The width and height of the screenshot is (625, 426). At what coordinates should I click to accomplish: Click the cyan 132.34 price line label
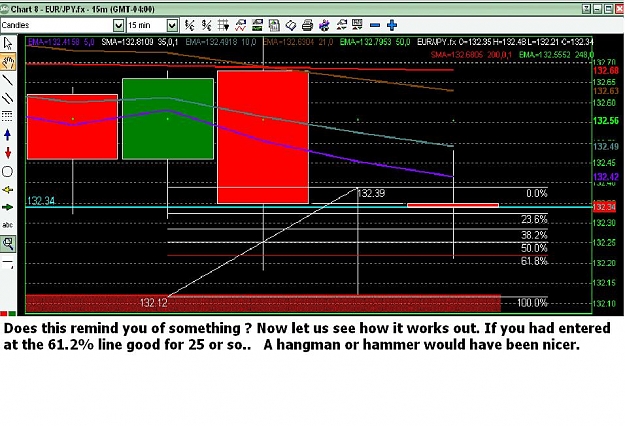click(x=41, y=201)
